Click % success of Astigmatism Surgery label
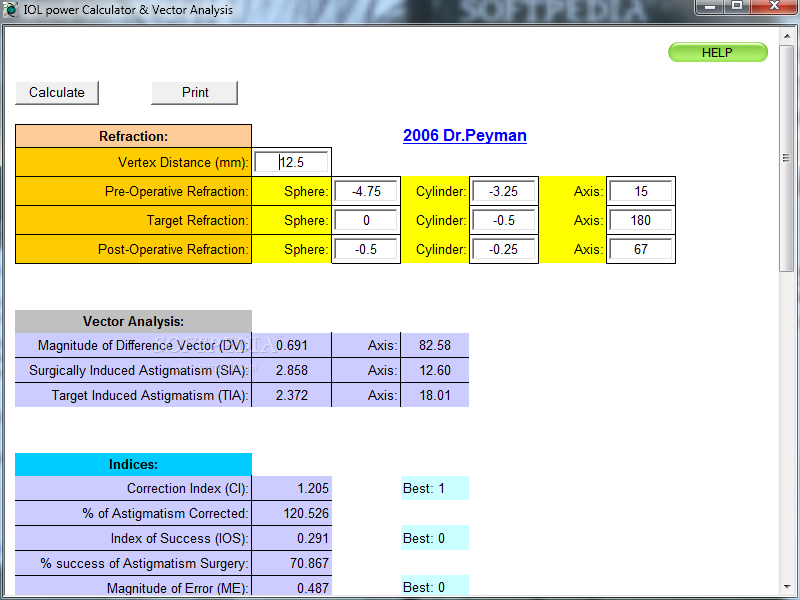Image resolution: width=800 pixels, height=600 pixels. (144, 563)
